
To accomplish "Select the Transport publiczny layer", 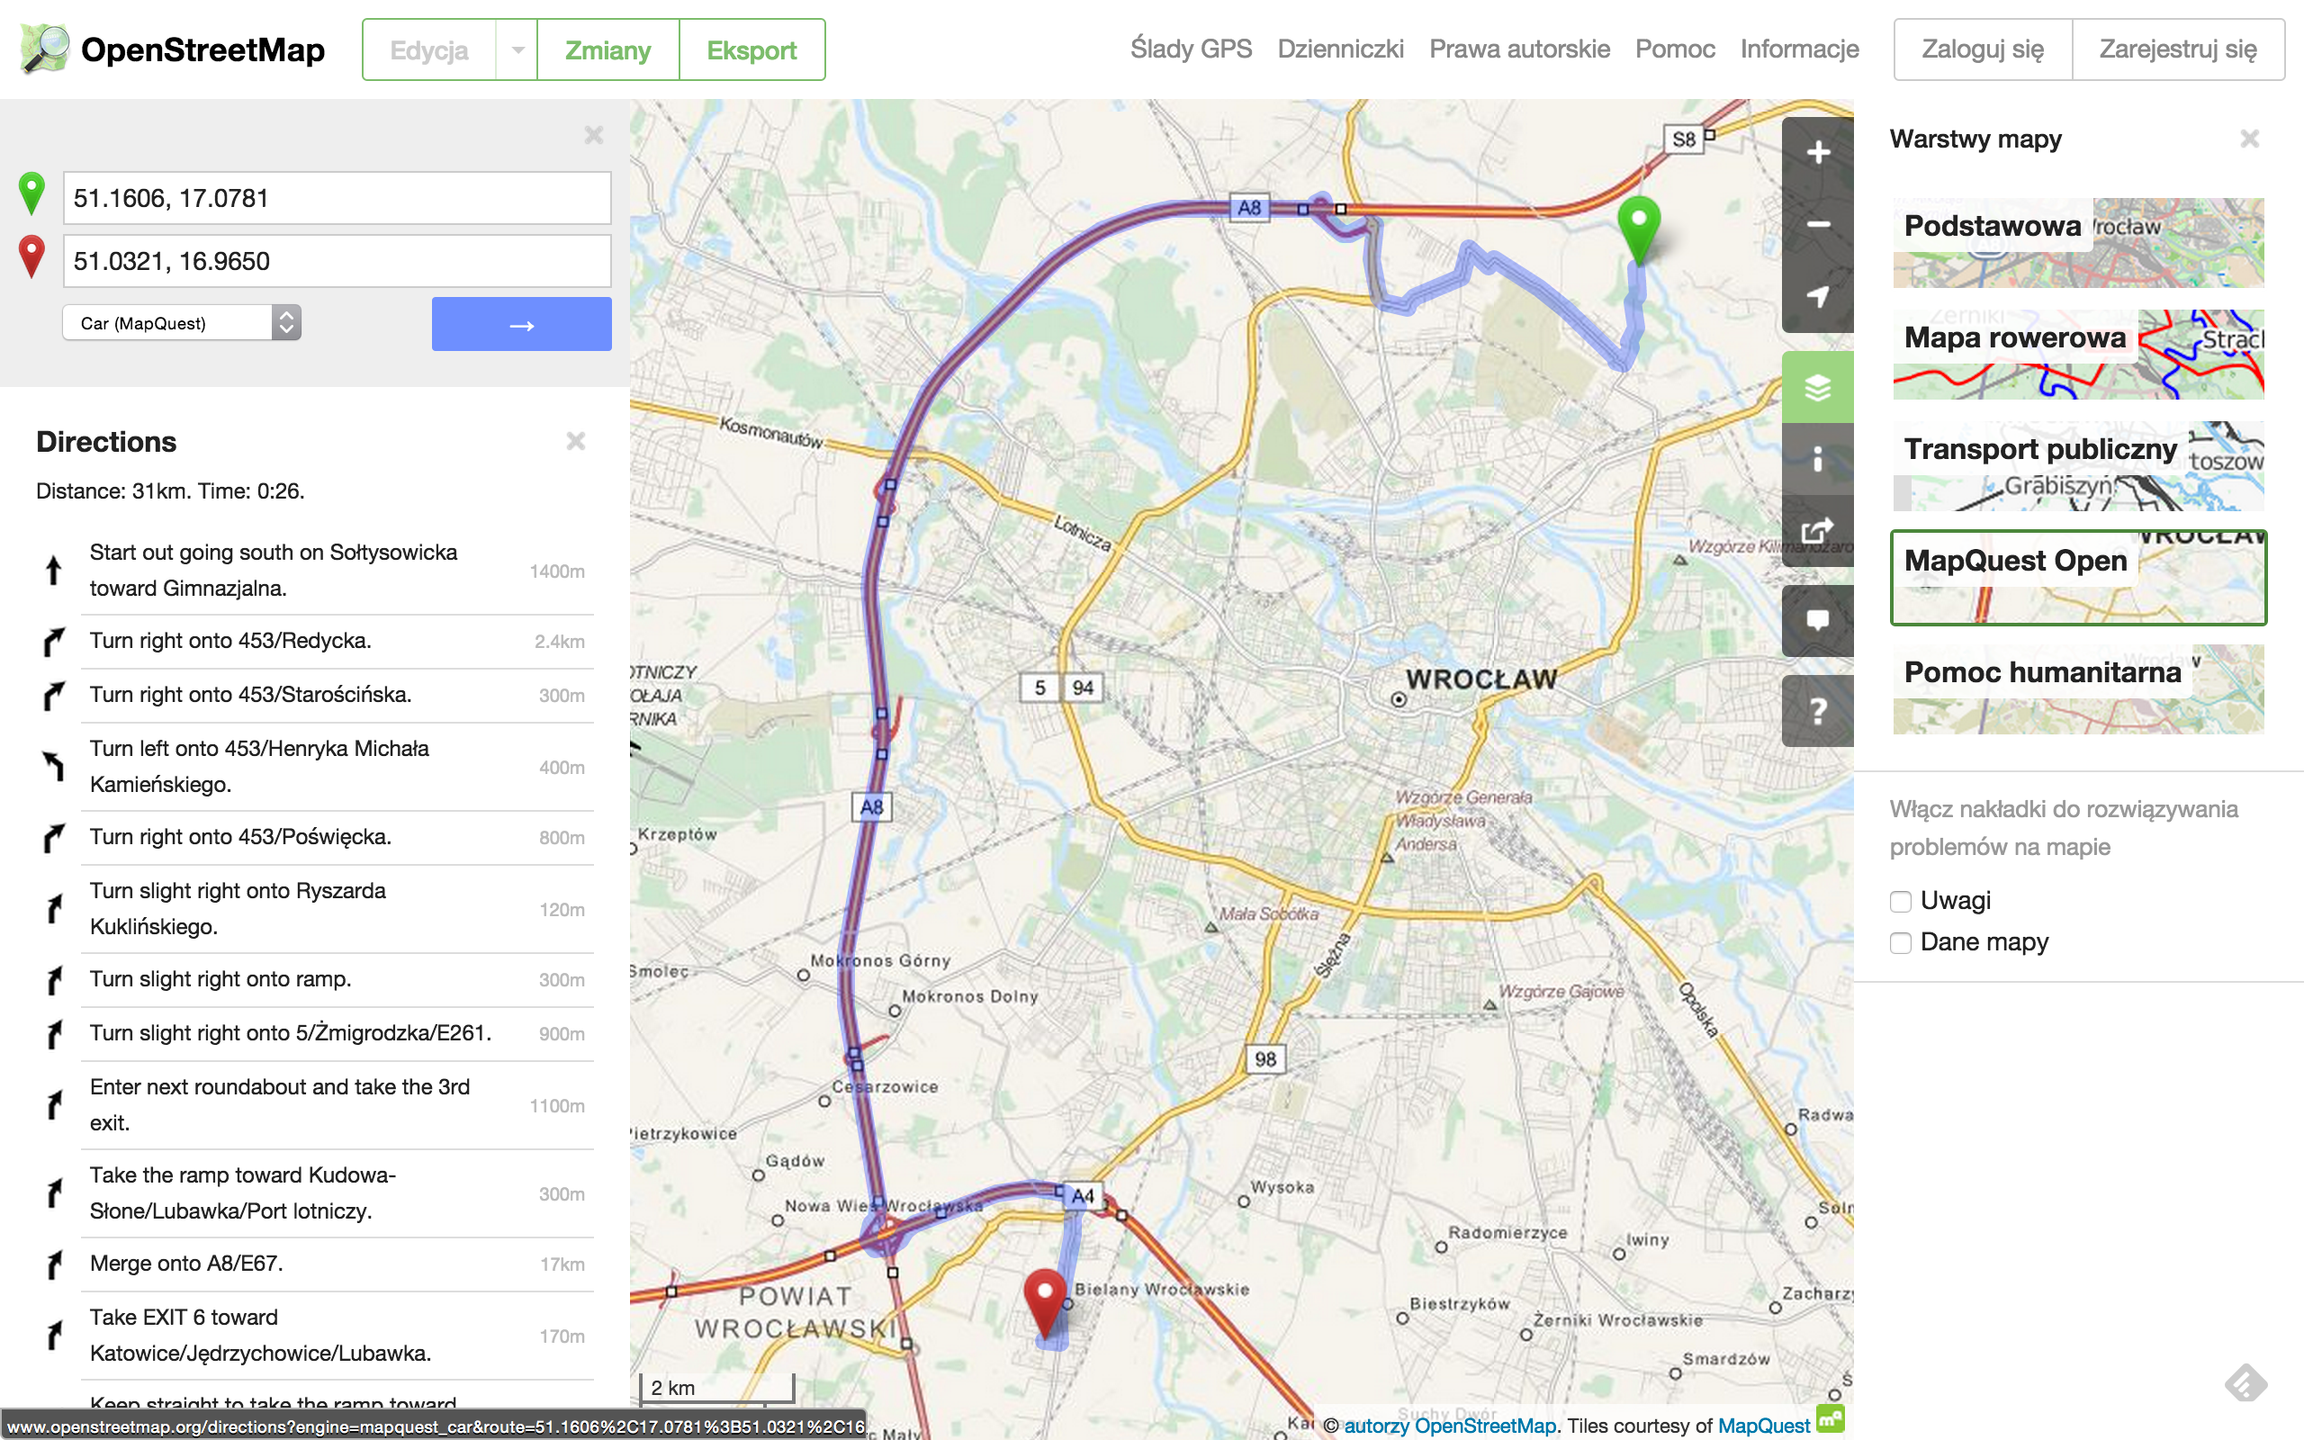I will 2078,466.
